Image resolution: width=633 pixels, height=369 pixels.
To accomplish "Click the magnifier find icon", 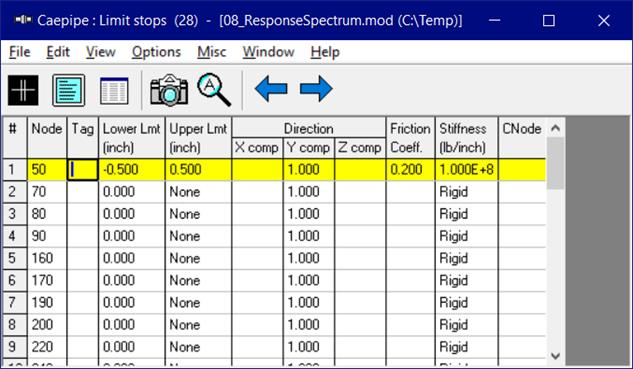I will 214,90.
